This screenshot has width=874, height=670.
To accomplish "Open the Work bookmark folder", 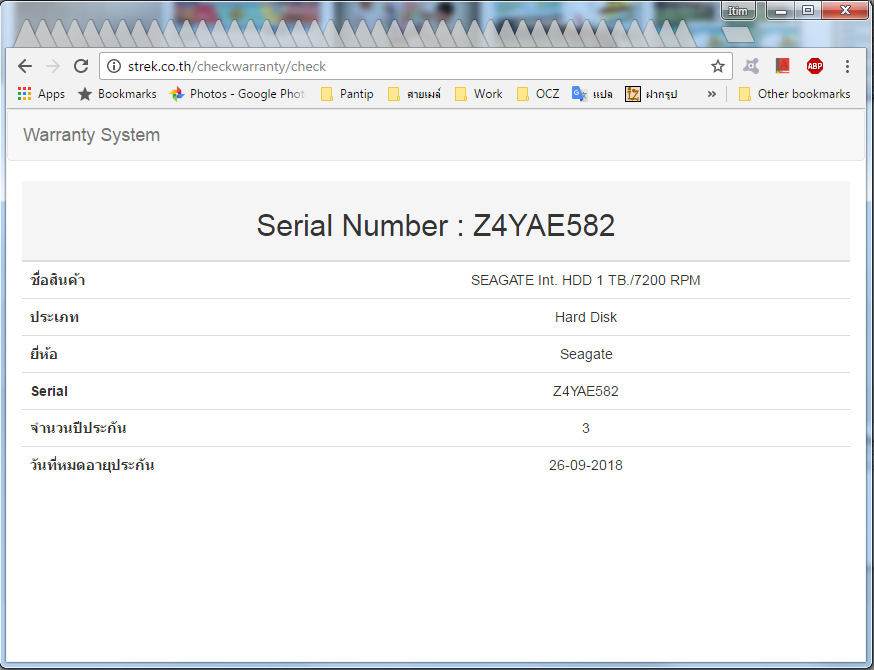I will point(479,94).
